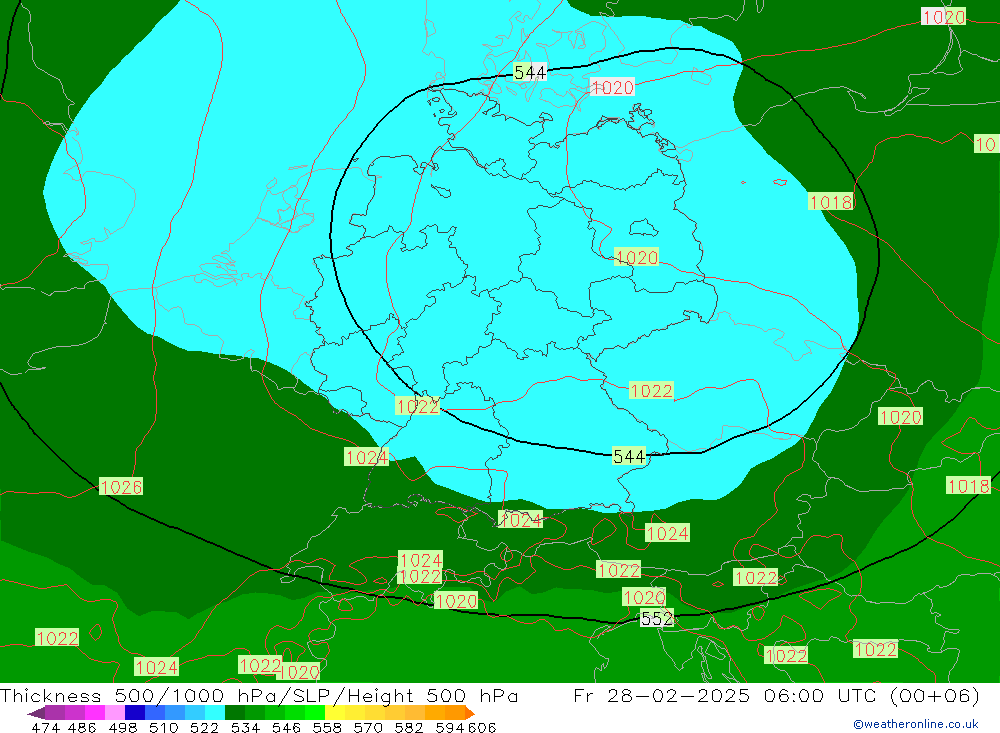The width and height of the screenshot is (1000, 733).
Task: Click legend value 510
Action: 163,727
